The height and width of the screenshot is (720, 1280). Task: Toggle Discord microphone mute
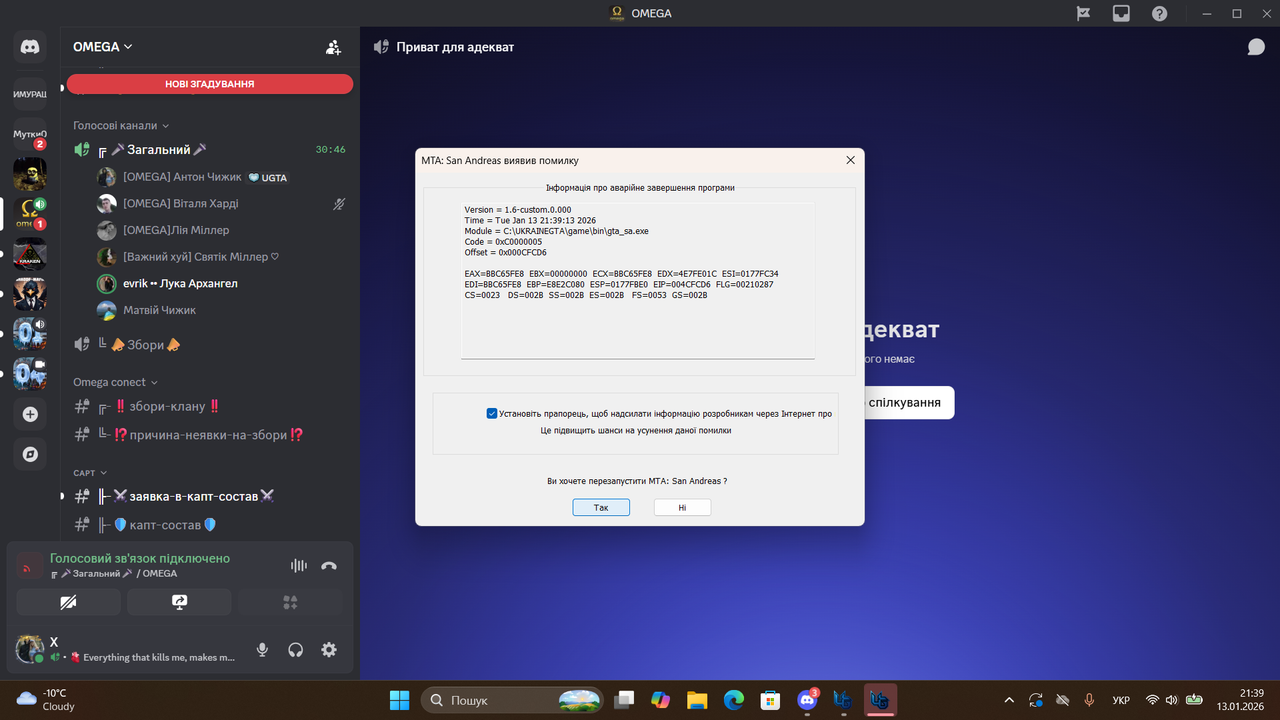pos(262,650)
